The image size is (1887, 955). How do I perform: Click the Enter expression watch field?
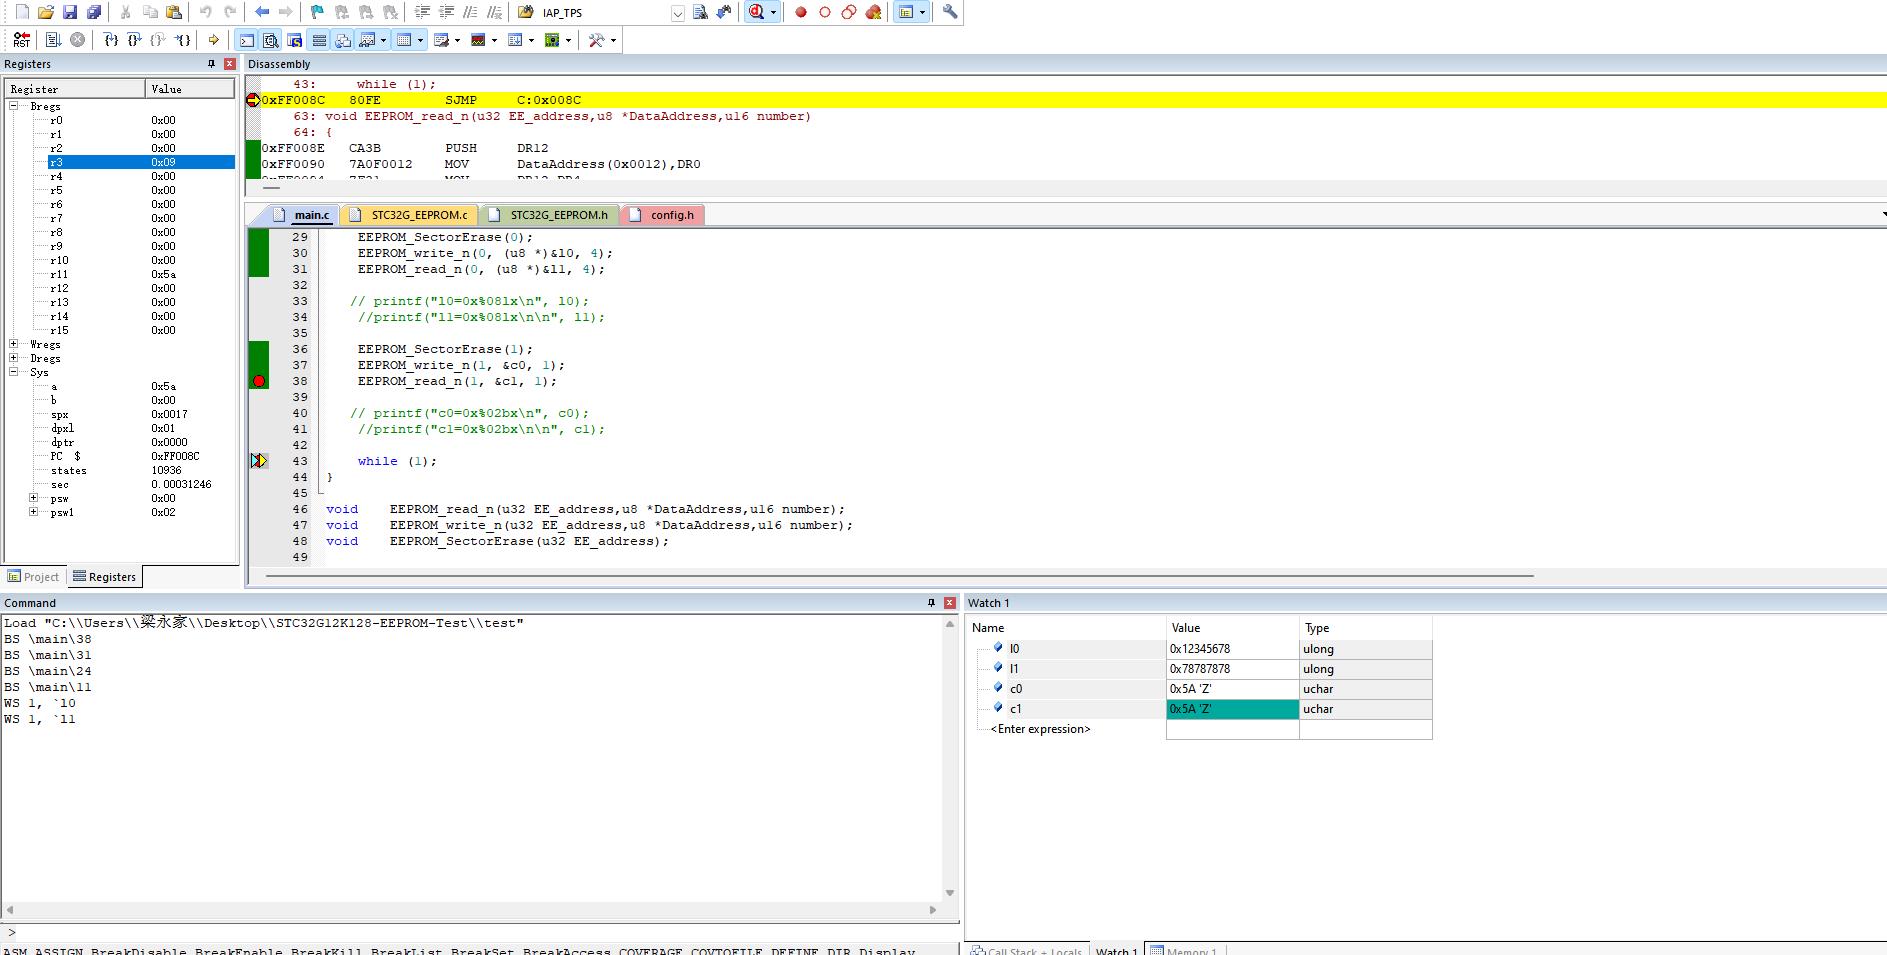(1040, 729)
